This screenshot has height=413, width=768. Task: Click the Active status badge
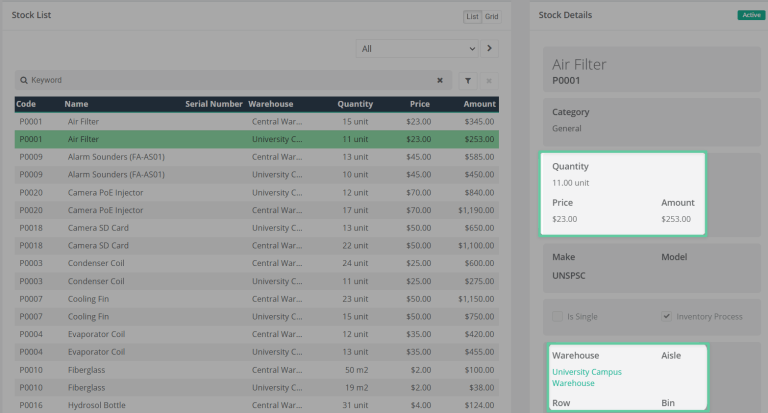[749, 15]
